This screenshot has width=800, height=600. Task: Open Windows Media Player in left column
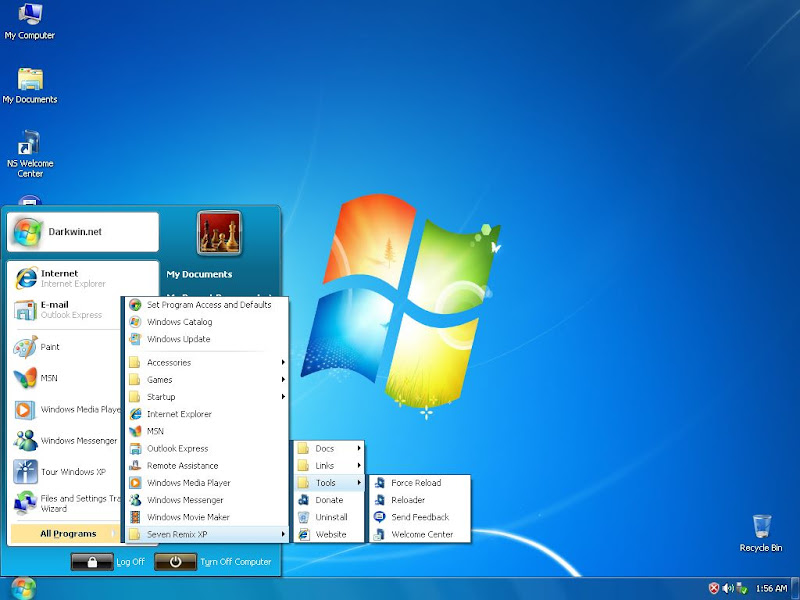[x=65, y=409]
